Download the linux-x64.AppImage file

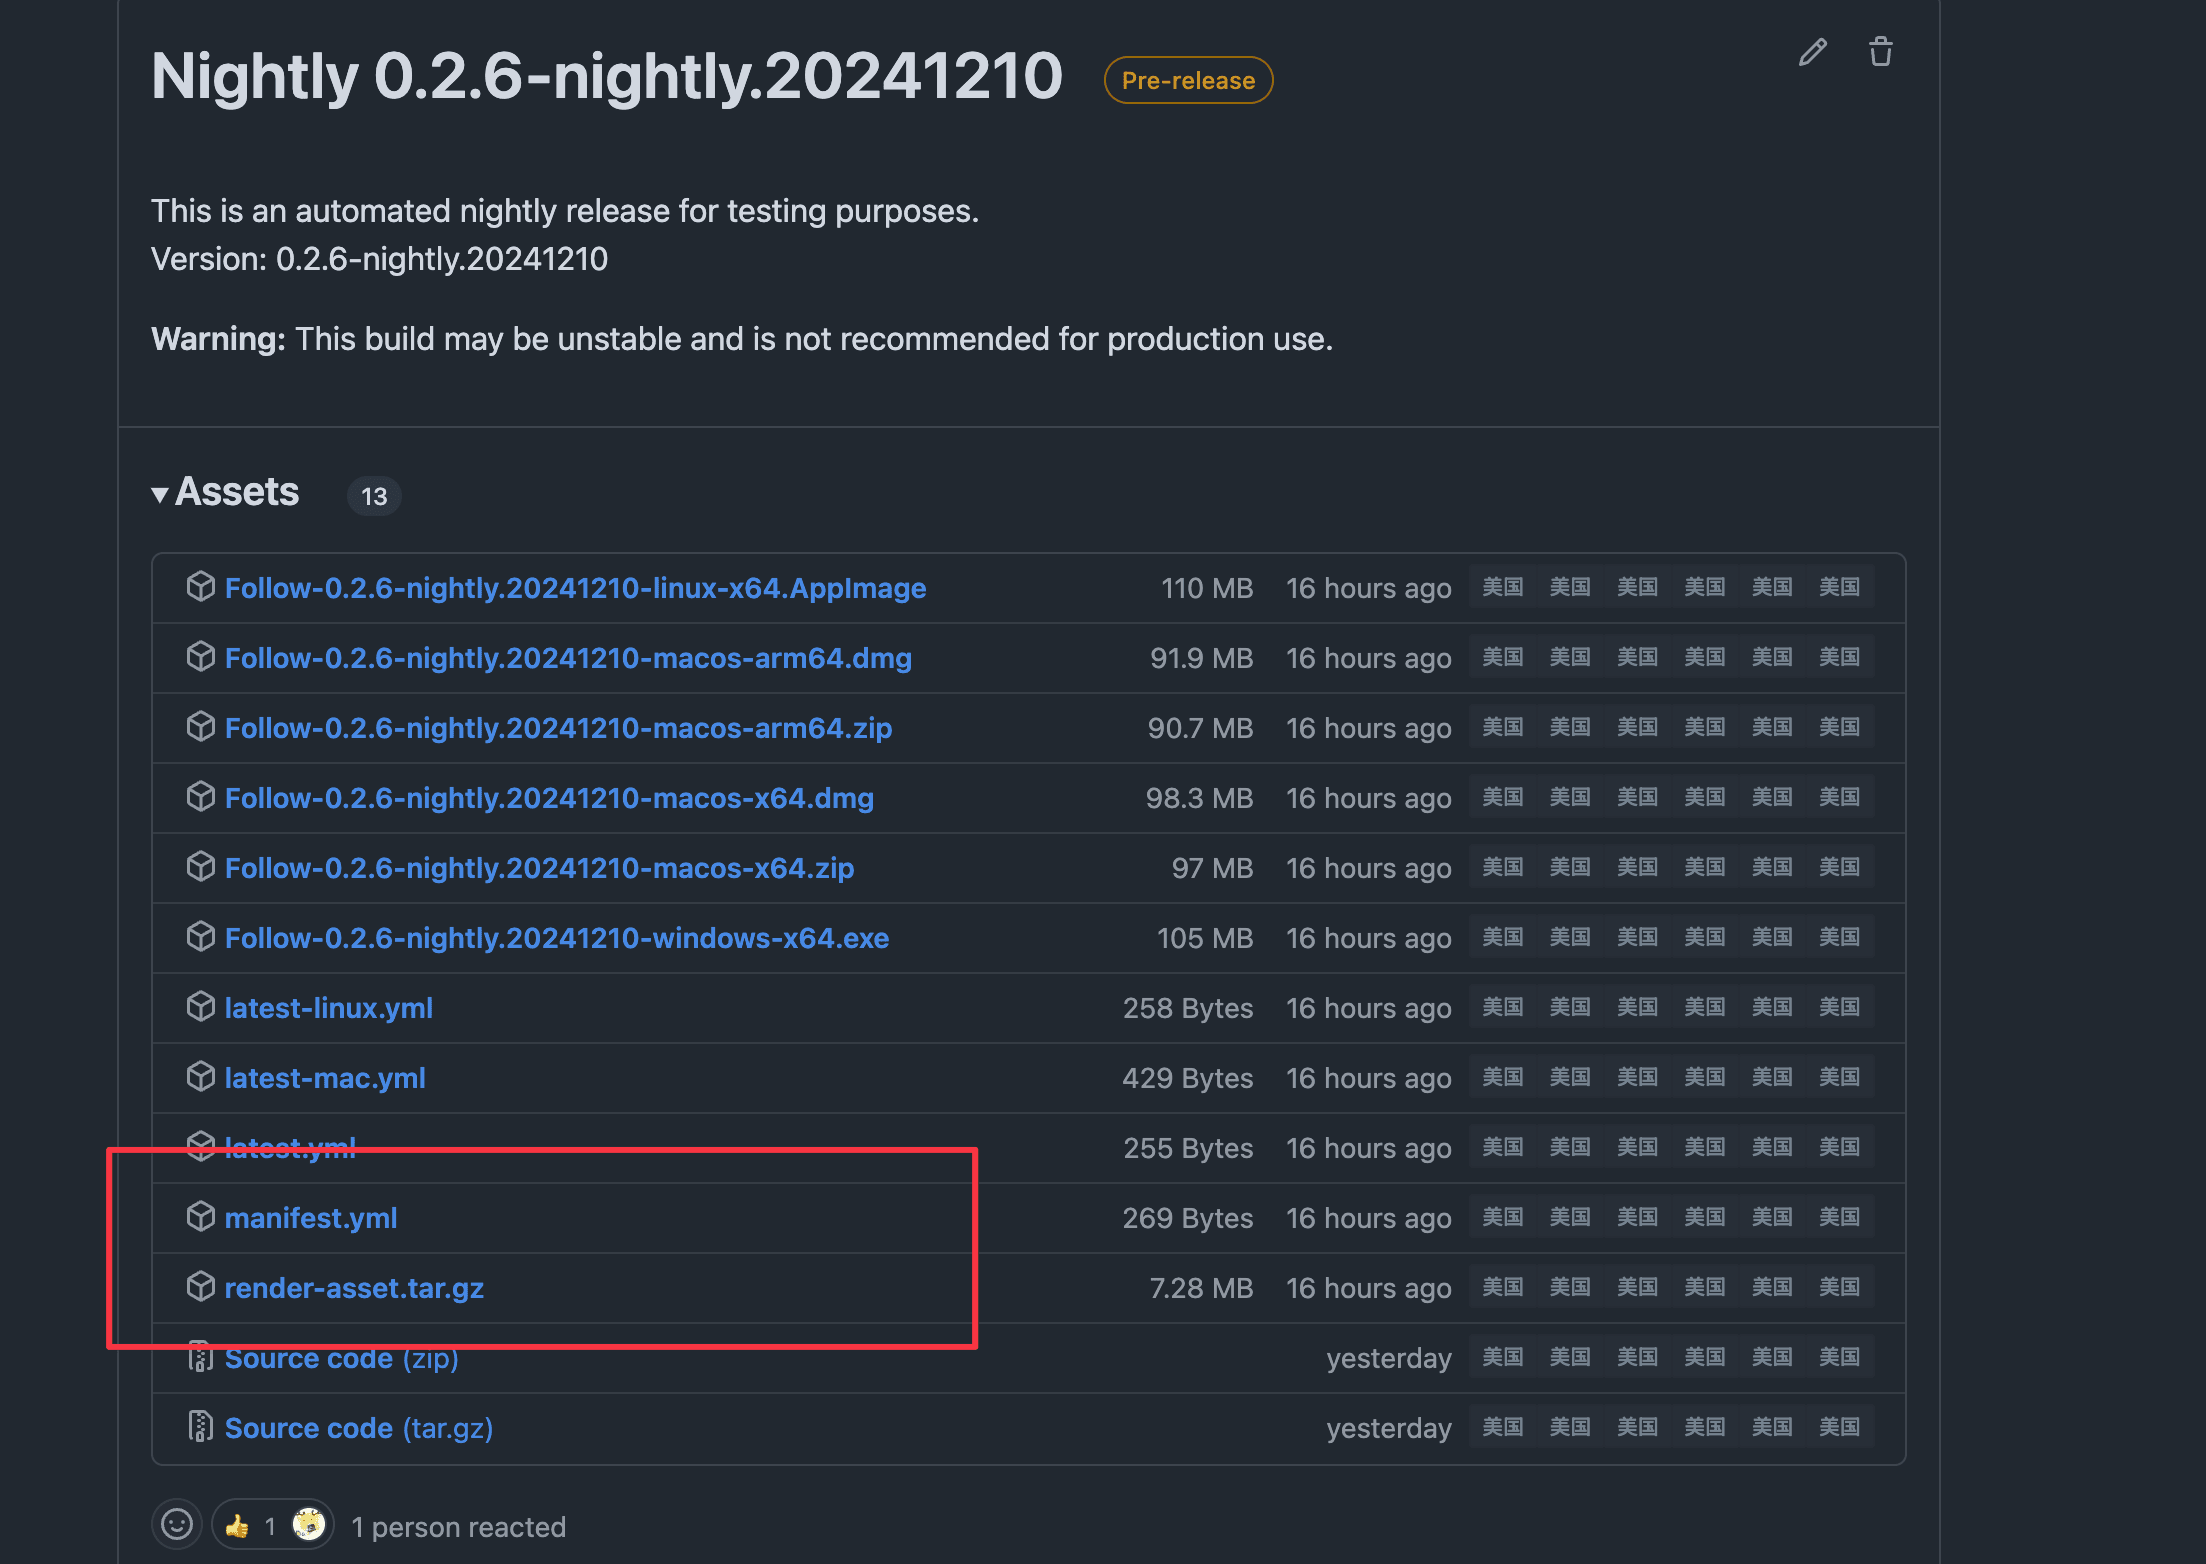(x=575, y=588)
